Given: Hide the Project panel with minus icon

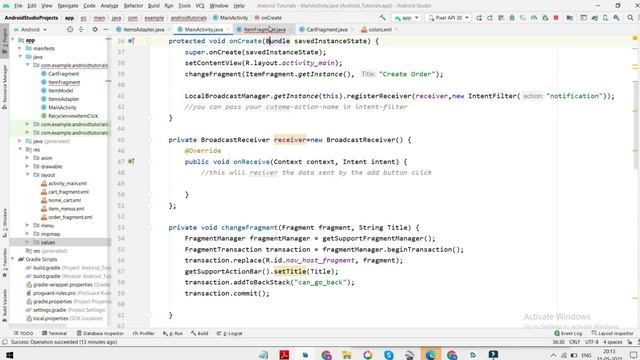Looking at the screenshot, I should click(x=106, y=29).
